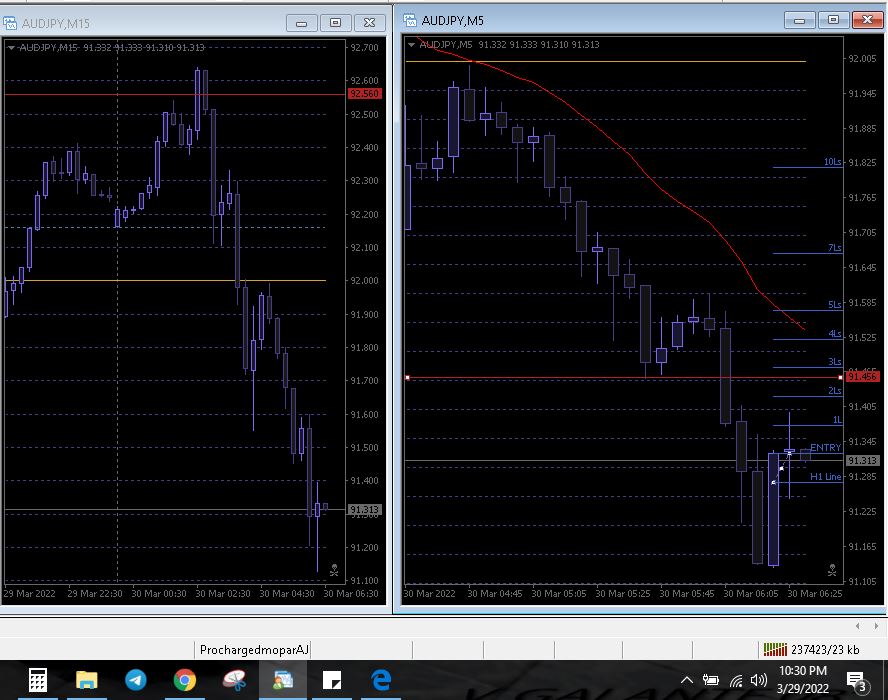Click the 2Ls level label
The height and width of the screenshot is (700, 888).
point(834,391)
